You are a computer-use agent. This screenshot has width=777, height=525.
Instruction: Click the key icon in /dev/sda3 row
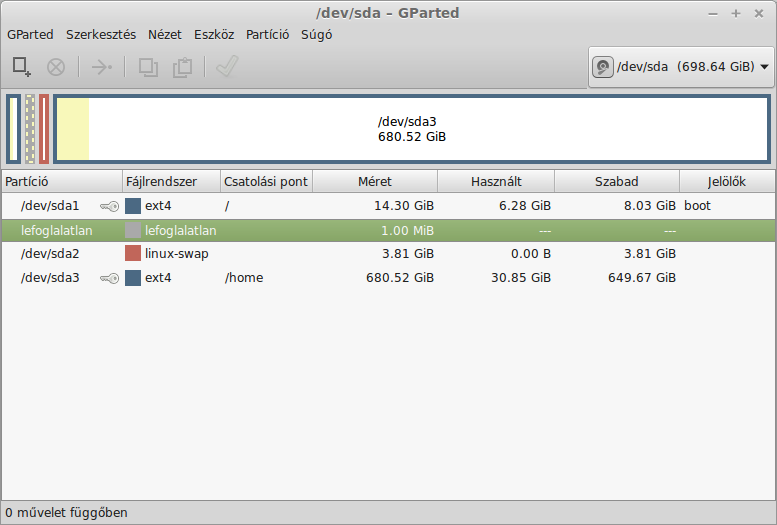pos(110,278)
